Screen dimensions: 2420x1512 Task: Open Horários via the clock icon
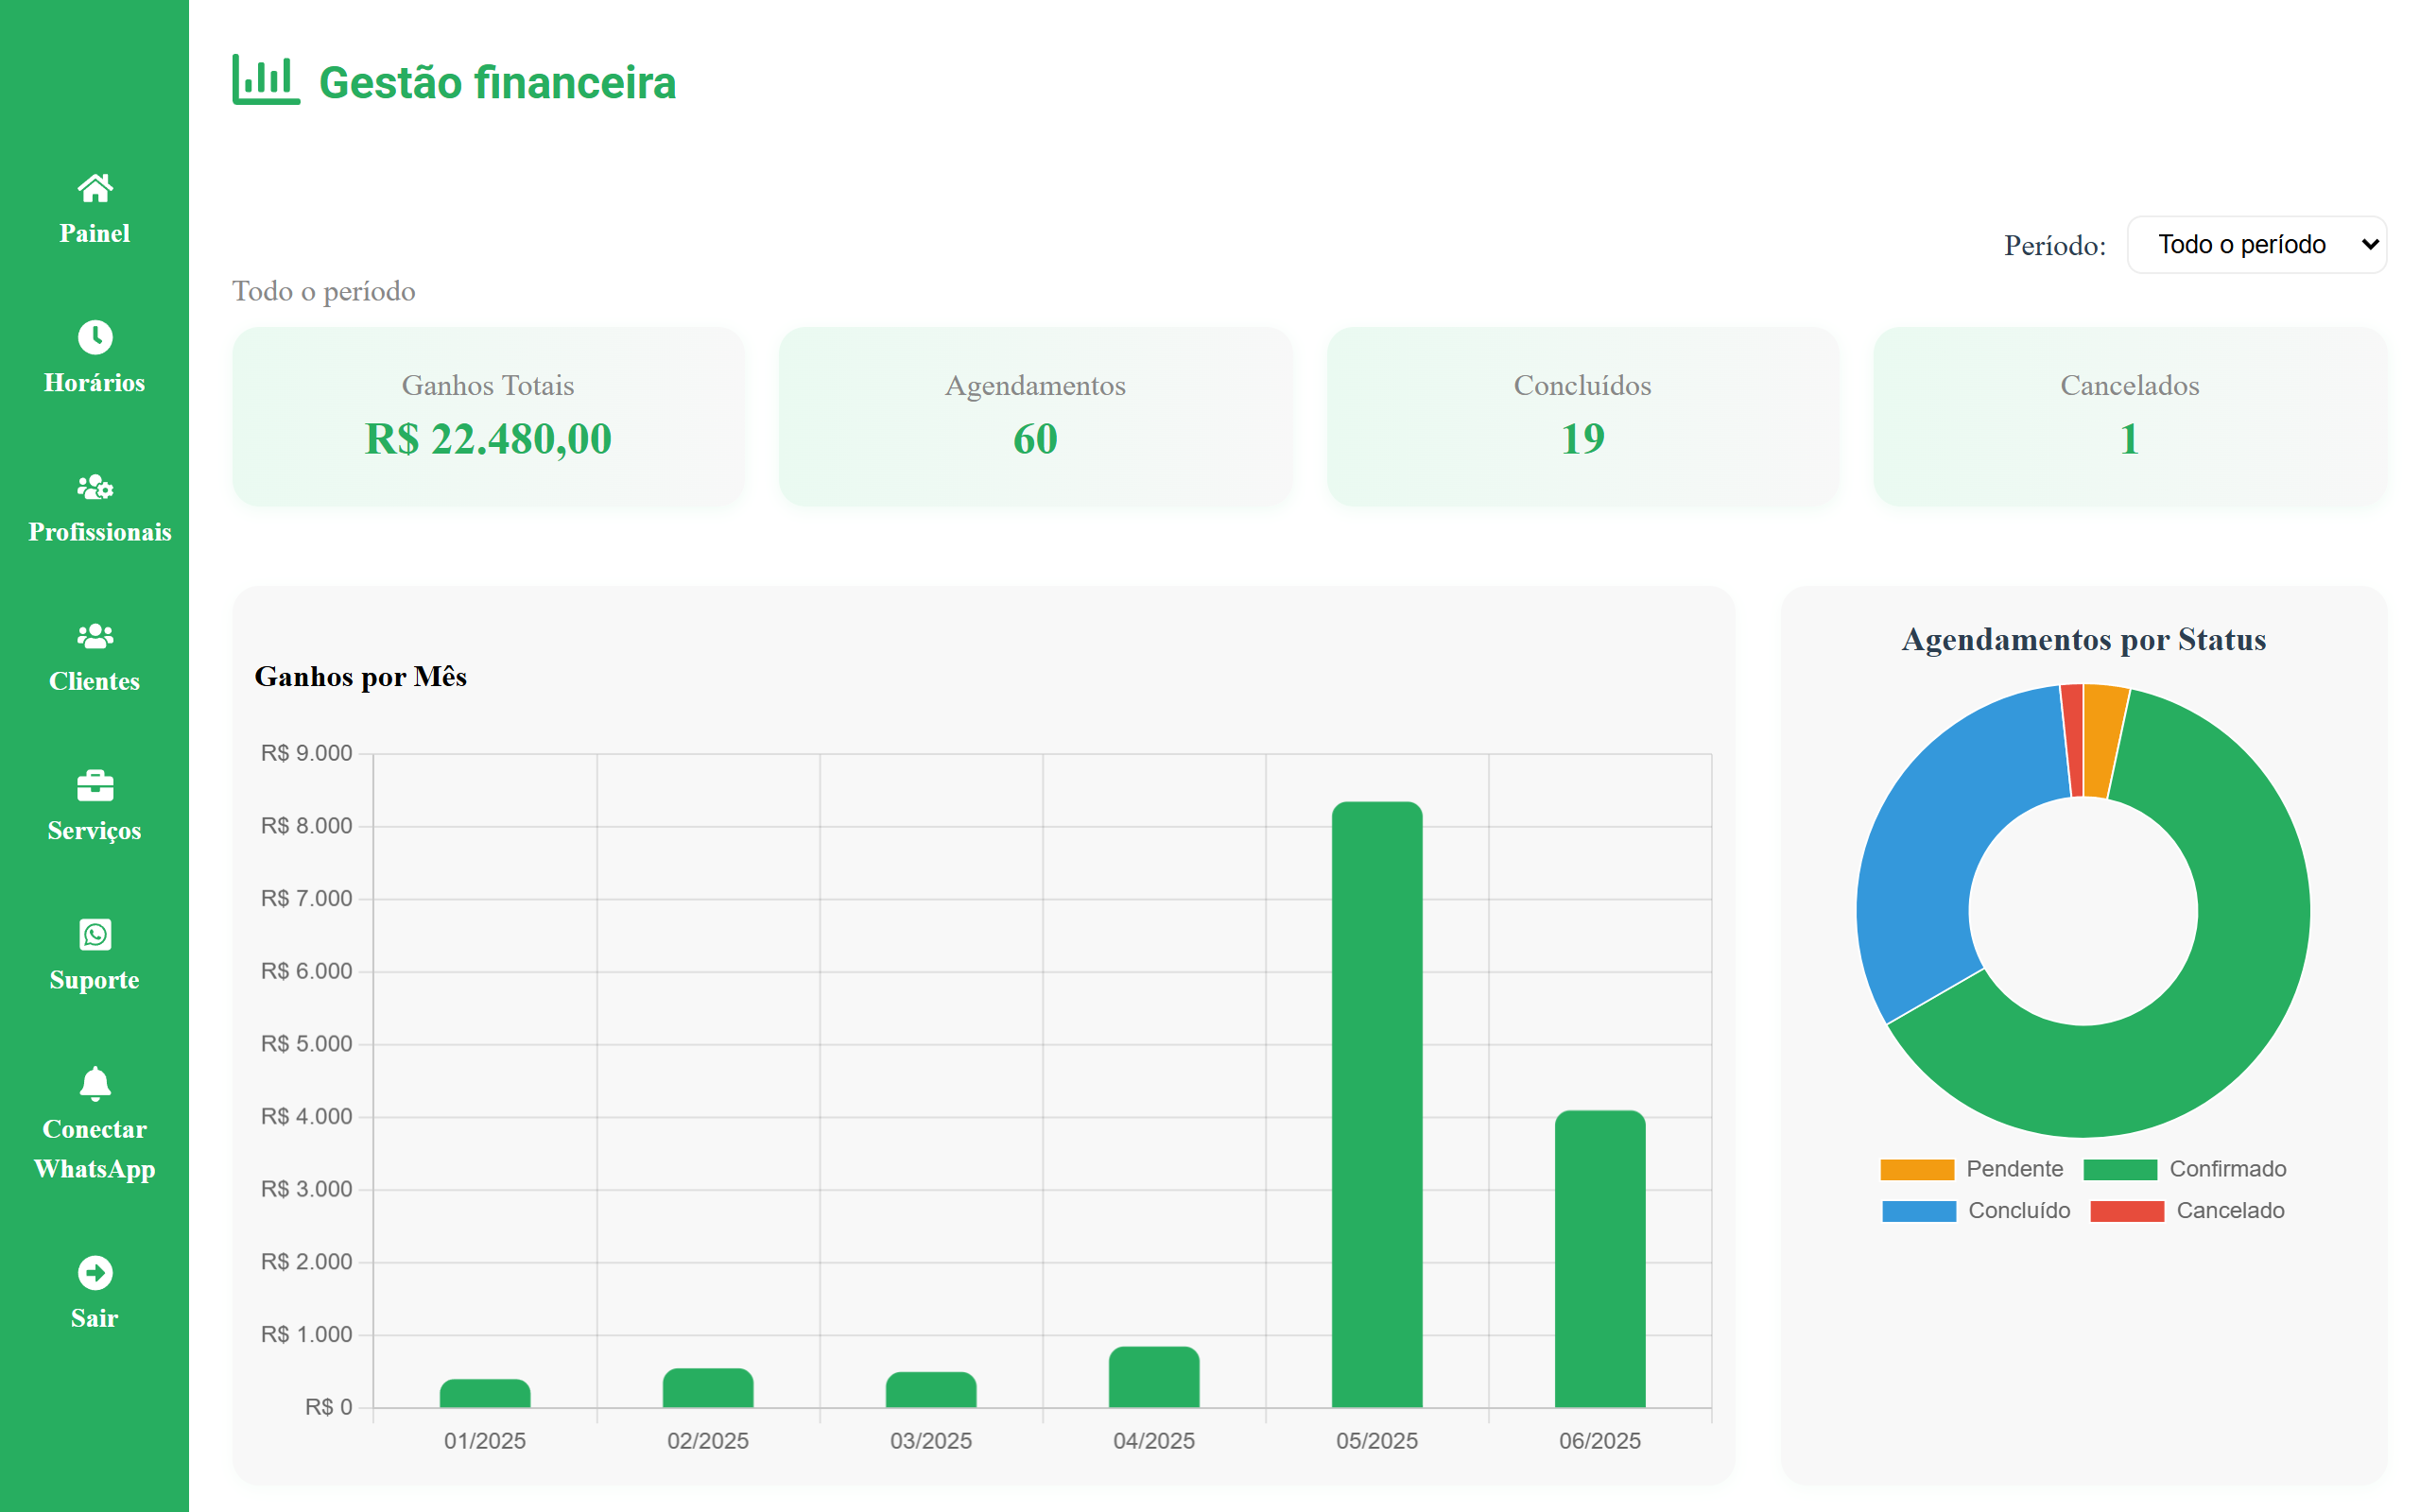tap(95, 337)
